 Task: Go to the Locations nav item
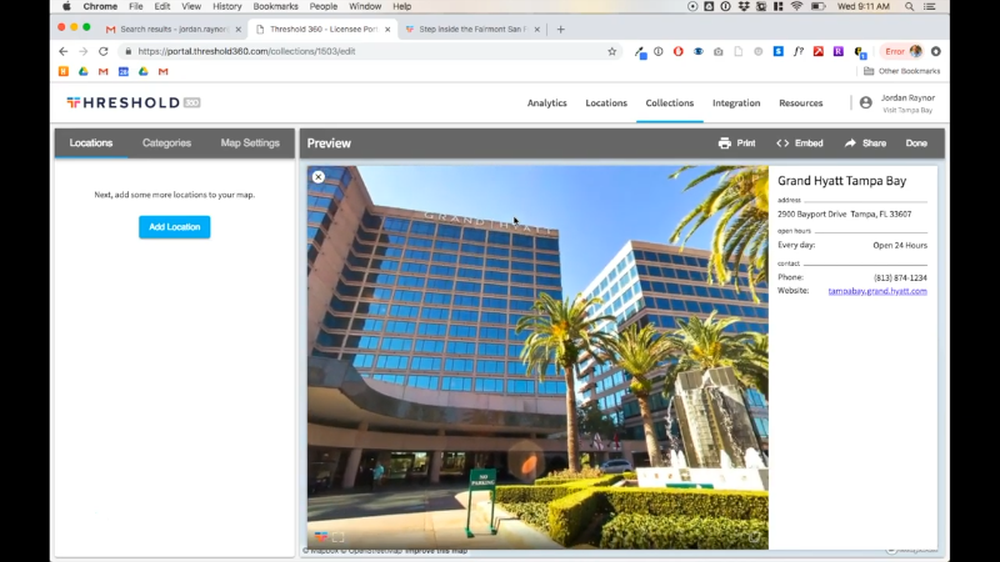tap(606, 103)
